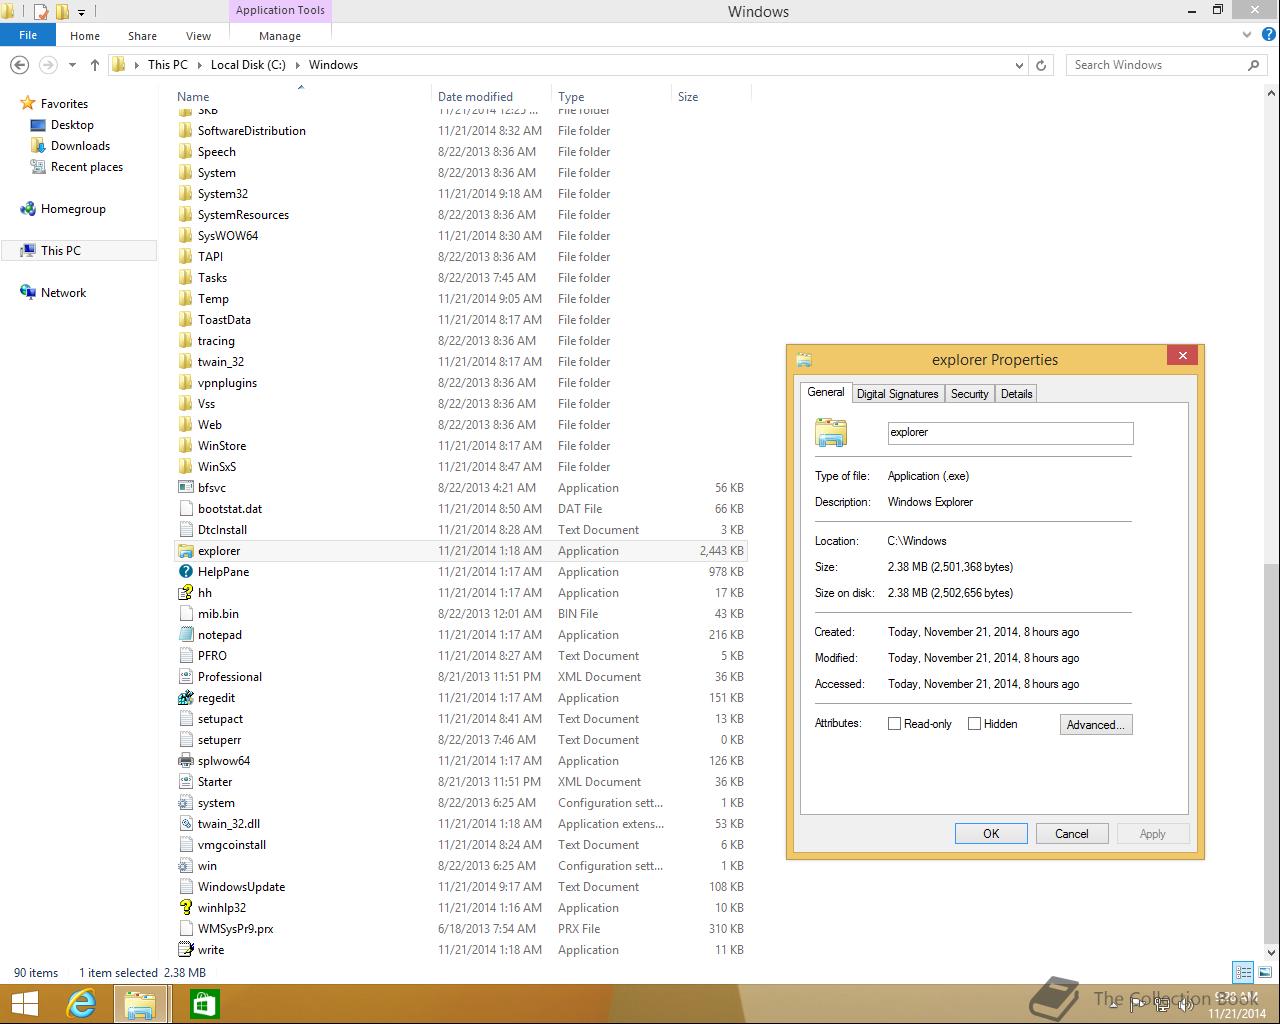Screen dimensions: 1280x1024
Task: Click the System32 folder icon
Action: 185,194
